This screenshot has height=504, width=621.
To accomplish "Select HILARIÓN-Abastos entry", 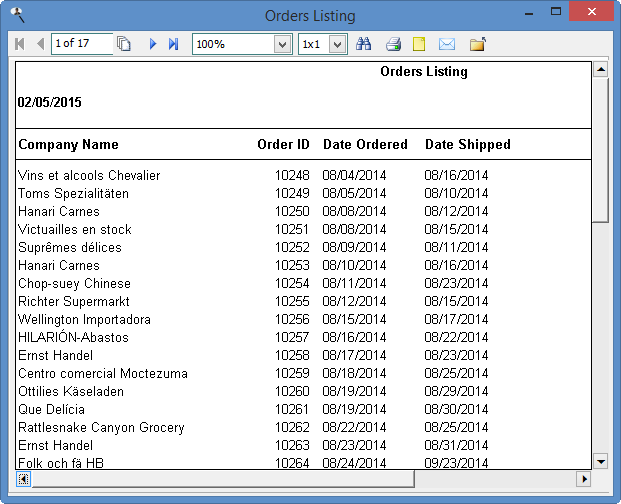I will [x=74, y=337].
